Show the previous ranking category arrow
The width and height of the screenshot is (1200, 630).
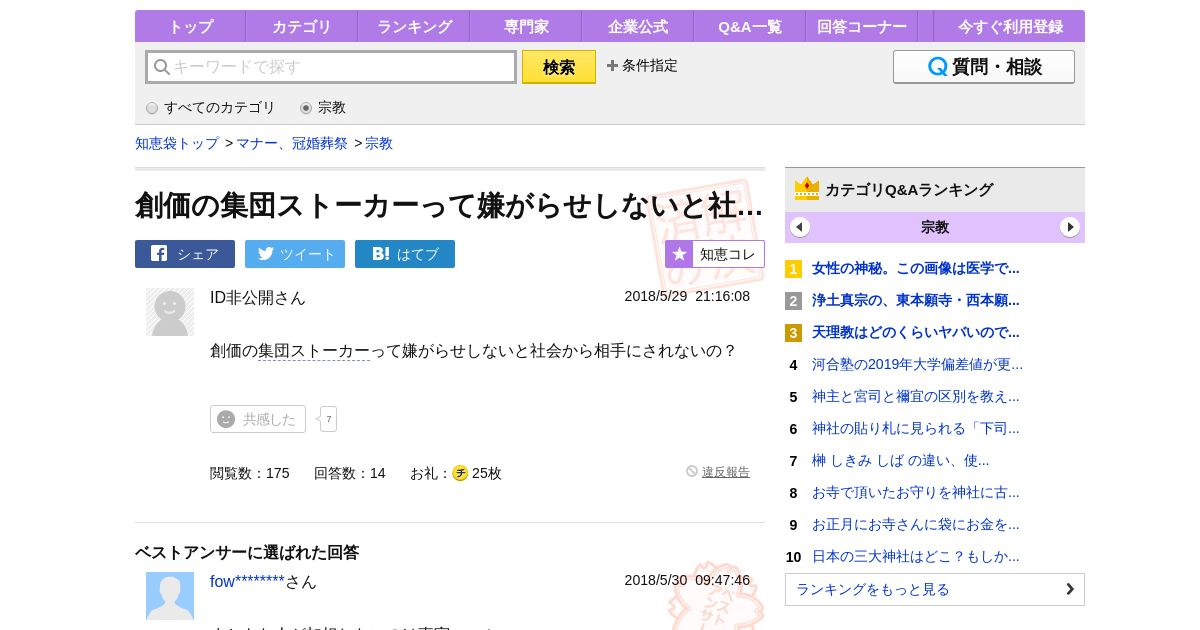point(800,227)
